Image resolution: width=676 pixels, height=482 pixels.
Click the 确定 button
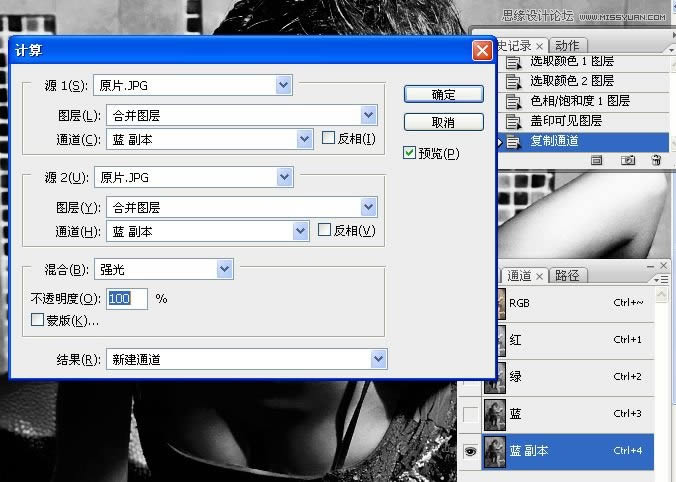click(x=443, y=94)
